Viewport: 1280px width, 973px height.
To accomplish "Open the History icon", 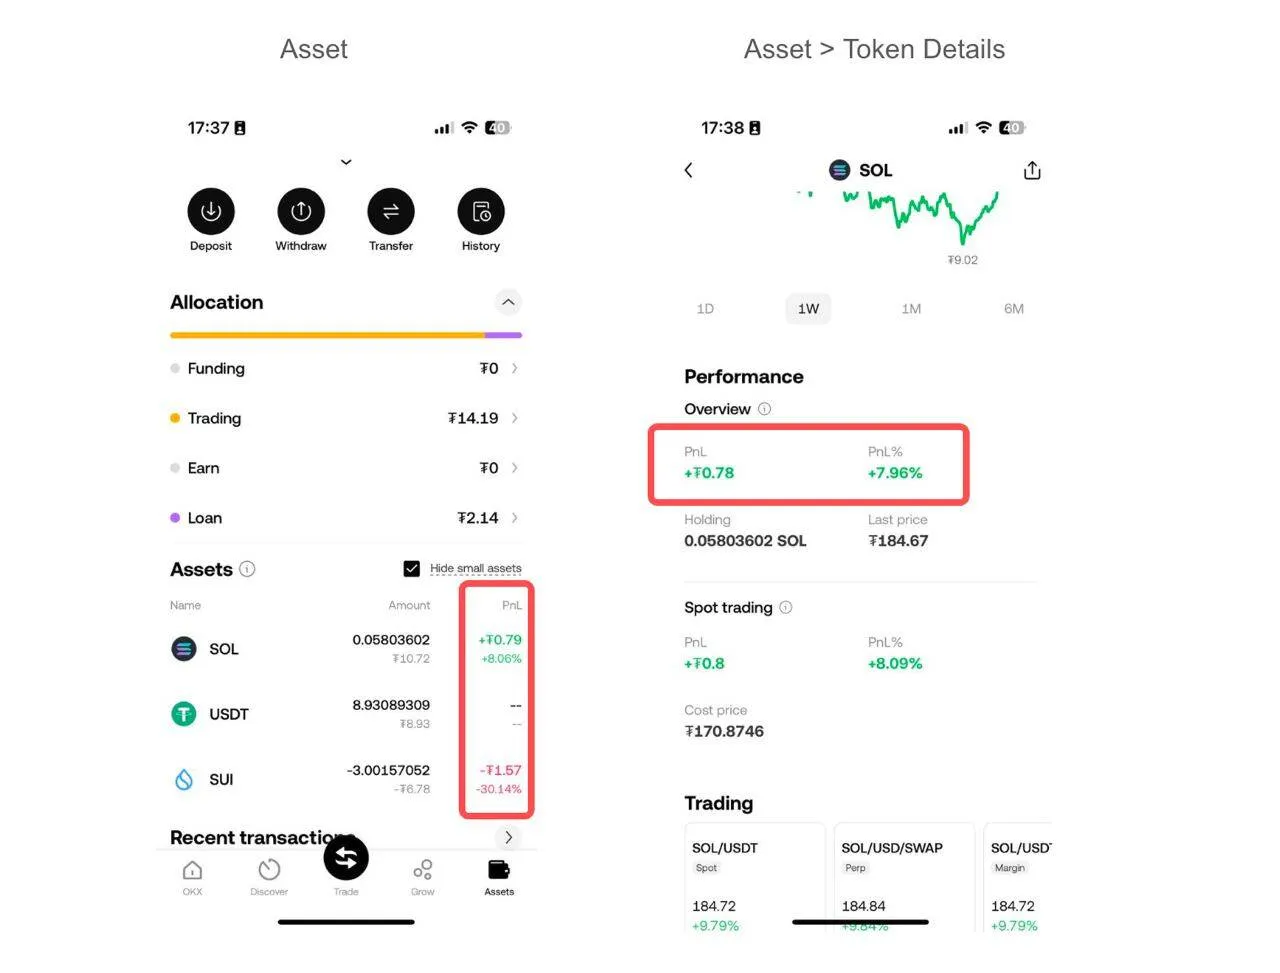I will [x=481, y=212].
